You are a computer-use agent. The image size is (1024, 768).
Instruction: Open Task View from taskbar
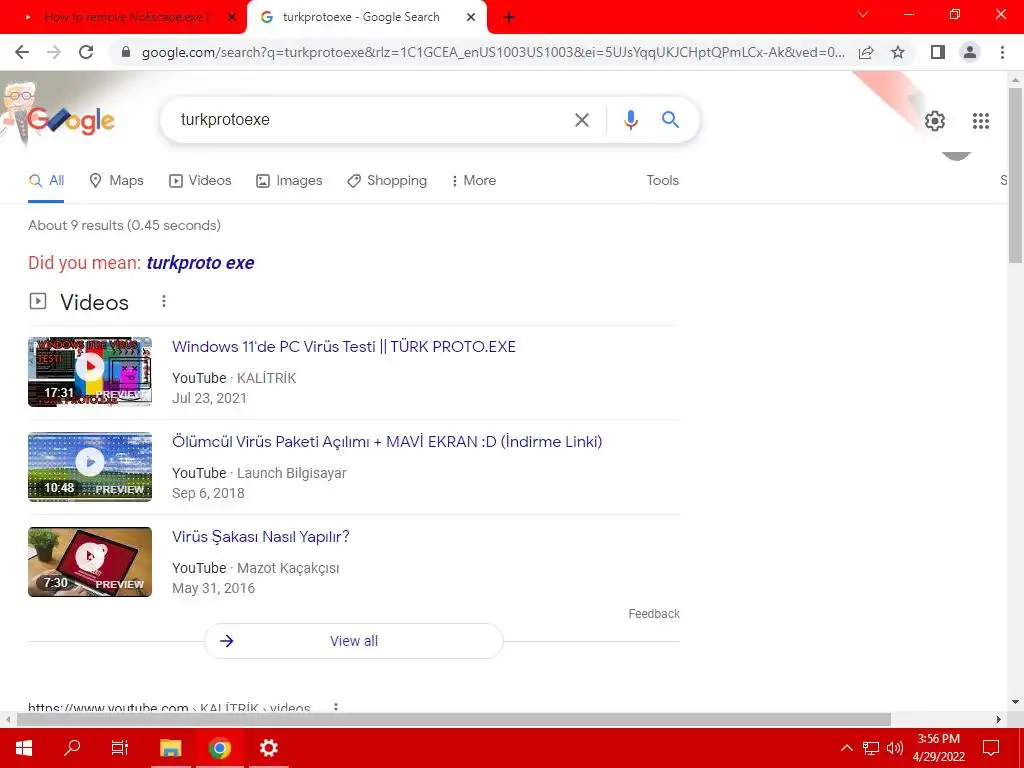(x=120, y=748)
